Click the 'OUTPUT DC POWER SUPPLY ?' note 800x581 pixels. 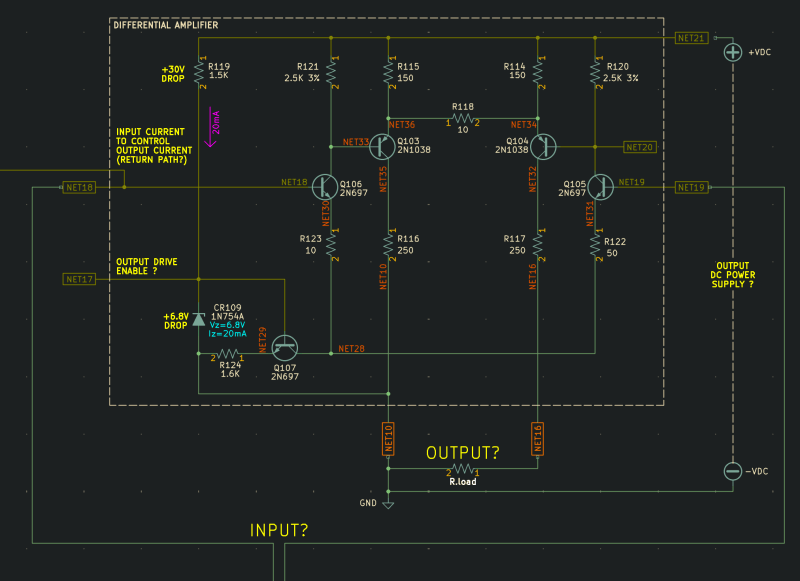[x=733, y=275]
